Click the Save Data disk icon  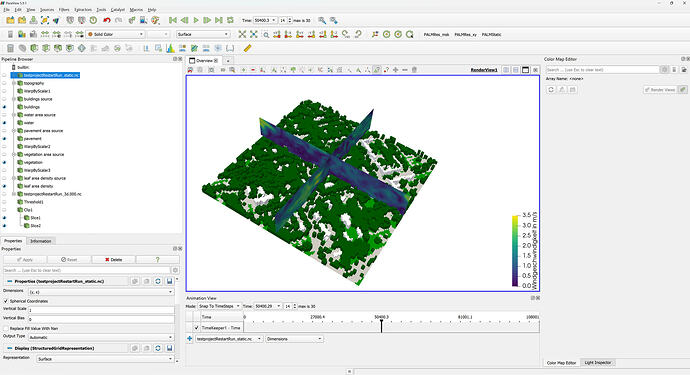click(x=33, y=20)
